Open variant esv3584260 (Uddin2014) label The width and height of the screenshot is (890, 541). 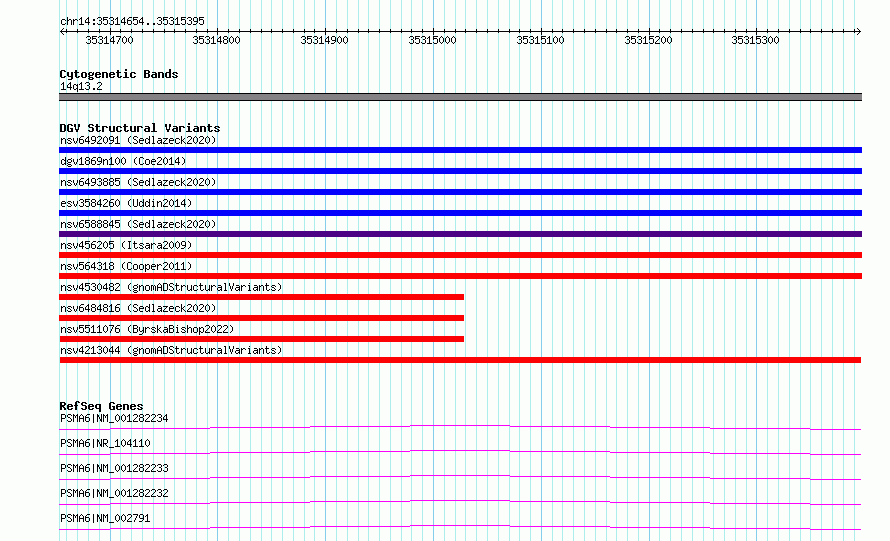tap(126, 203)
